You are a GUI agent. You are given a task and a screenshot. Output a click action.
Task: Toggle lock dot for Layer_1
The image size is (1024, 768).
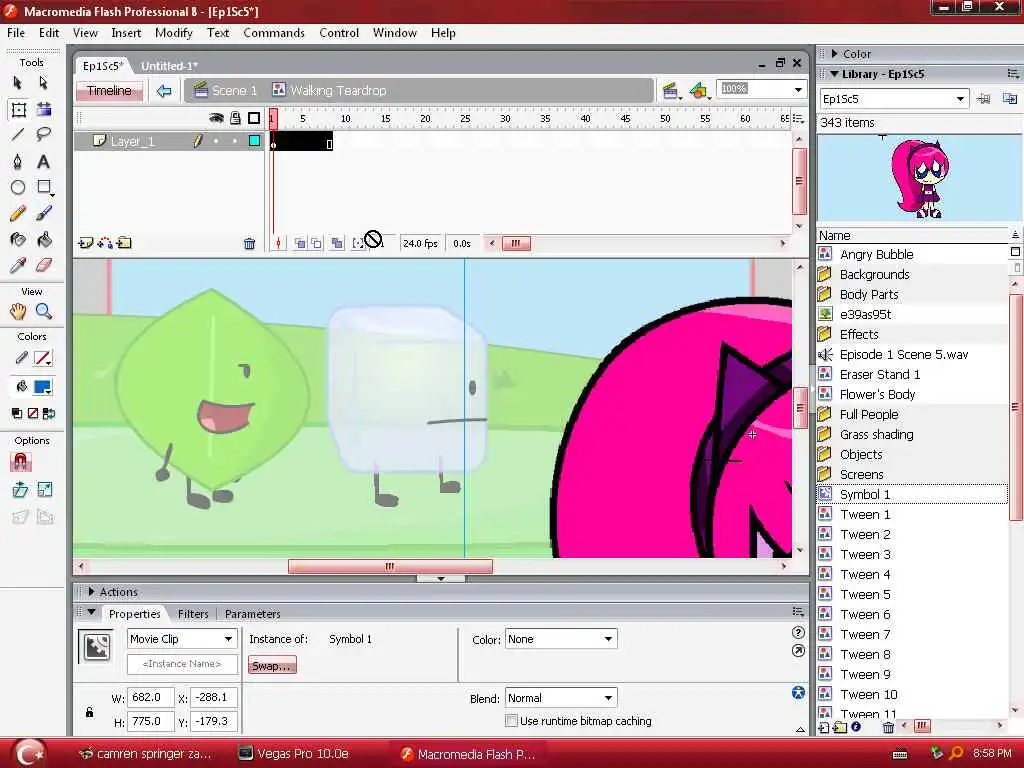tap(235, 141)
